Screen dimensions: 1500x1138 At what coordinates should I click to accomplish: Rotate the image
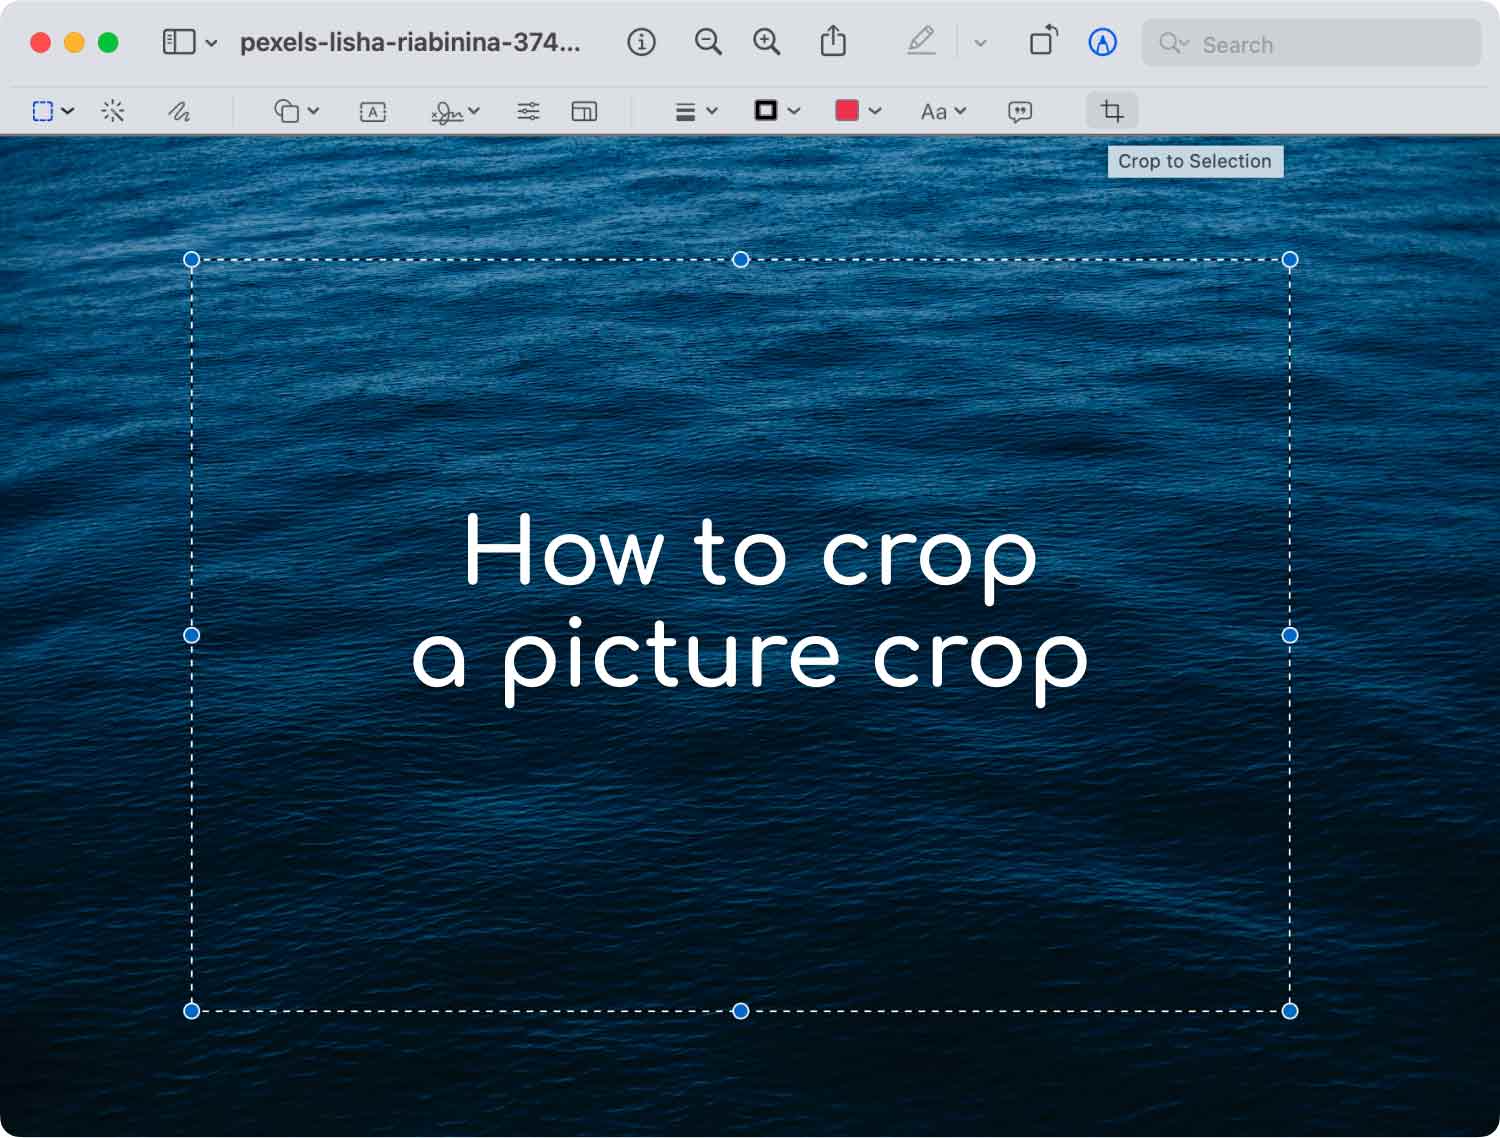pos(1042,42)
